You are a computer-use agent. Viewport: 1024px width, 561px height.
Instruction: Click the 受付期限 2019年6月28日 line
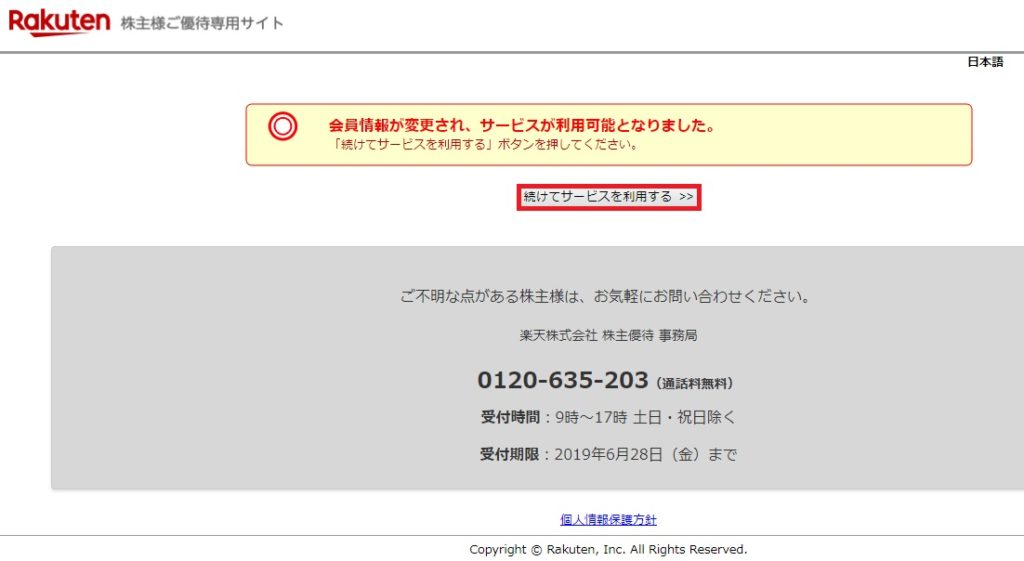pyautogui.click(x=608, y=455)
